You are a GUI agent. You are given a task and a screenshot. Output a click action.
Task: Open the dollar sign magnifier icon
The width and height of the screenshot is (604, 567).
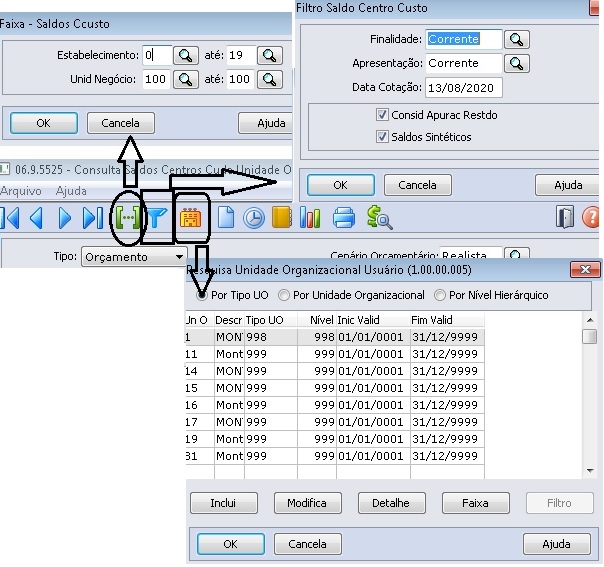(379, 218)
